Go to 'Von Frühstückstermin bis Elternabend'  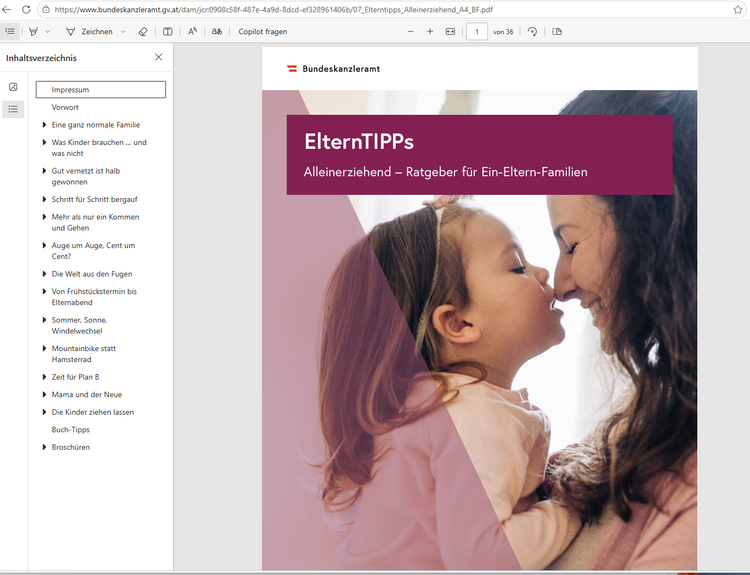(94, 297)
